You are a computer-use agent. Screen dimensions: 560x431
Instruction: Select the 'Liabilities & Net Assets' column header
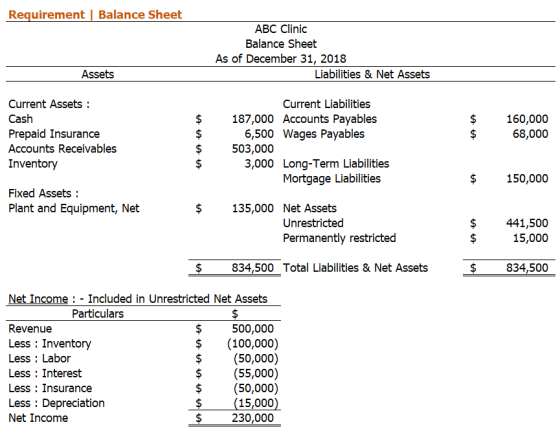(372, 74)
